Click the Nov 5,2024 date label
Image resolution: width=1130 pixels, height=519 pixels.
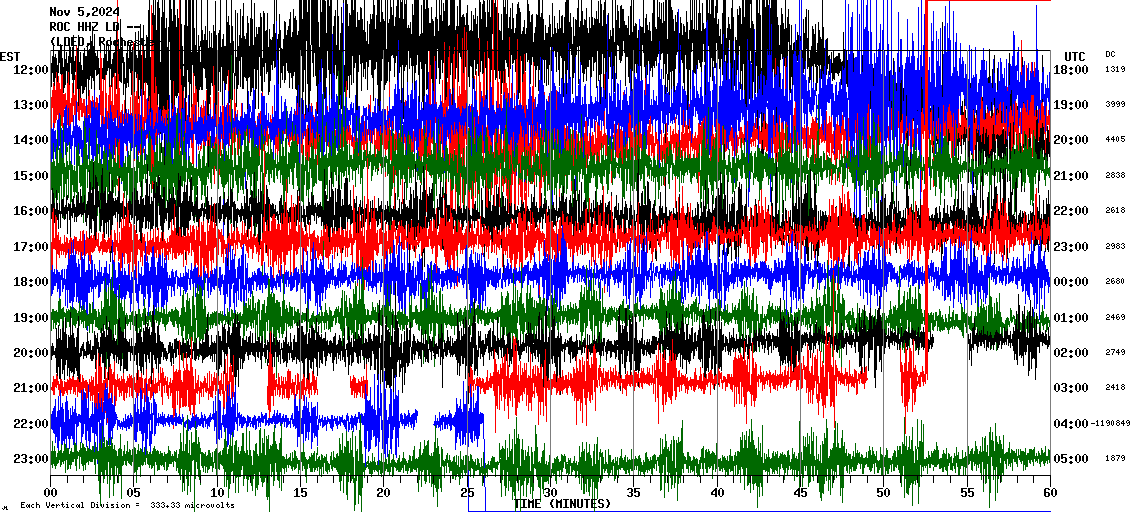(83, 12)
